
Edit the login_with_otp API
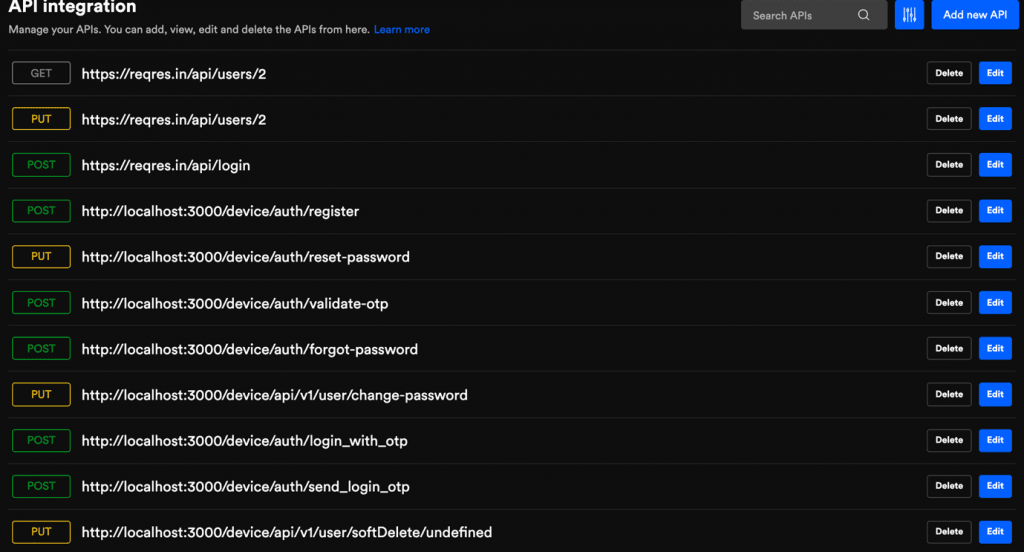pyautogui.click(x=995, y=440)
